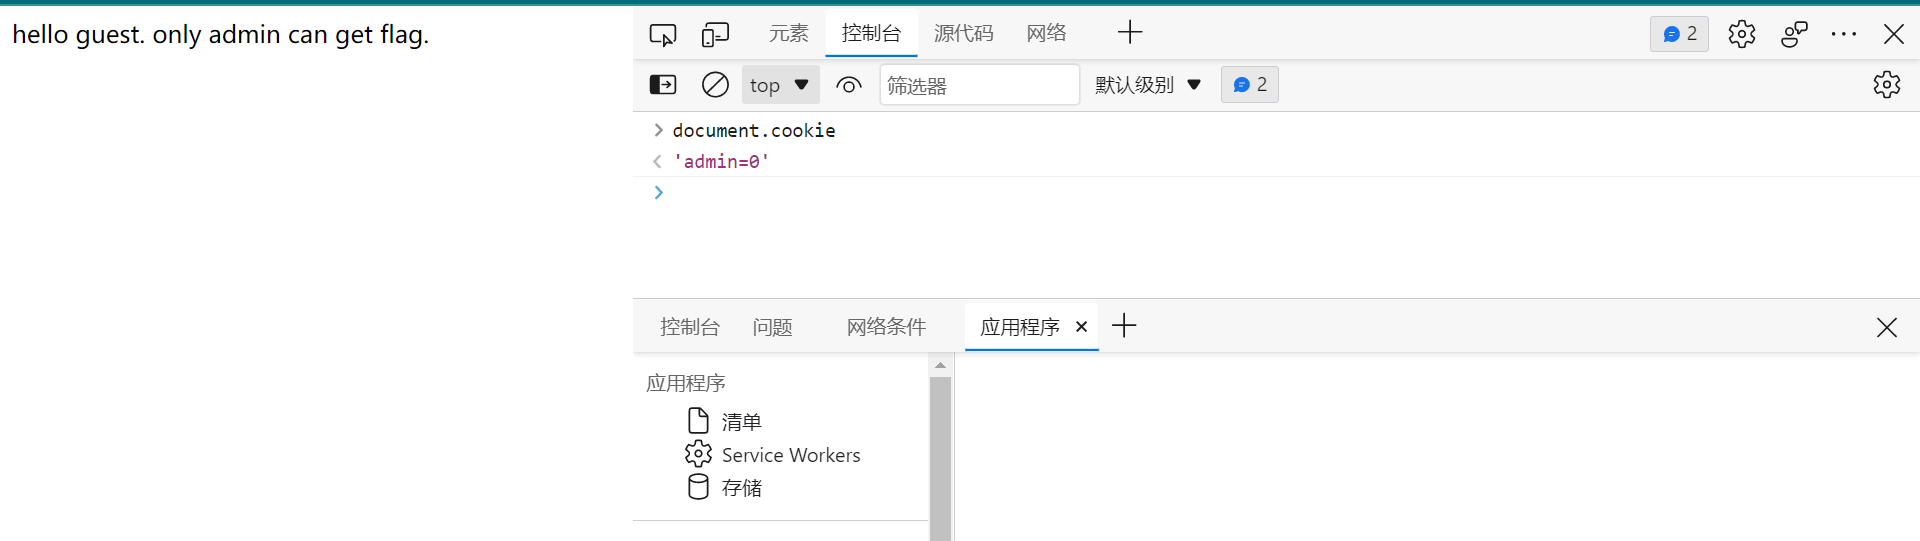
Task: Switch to the 元素 tab
Action: 788,33
